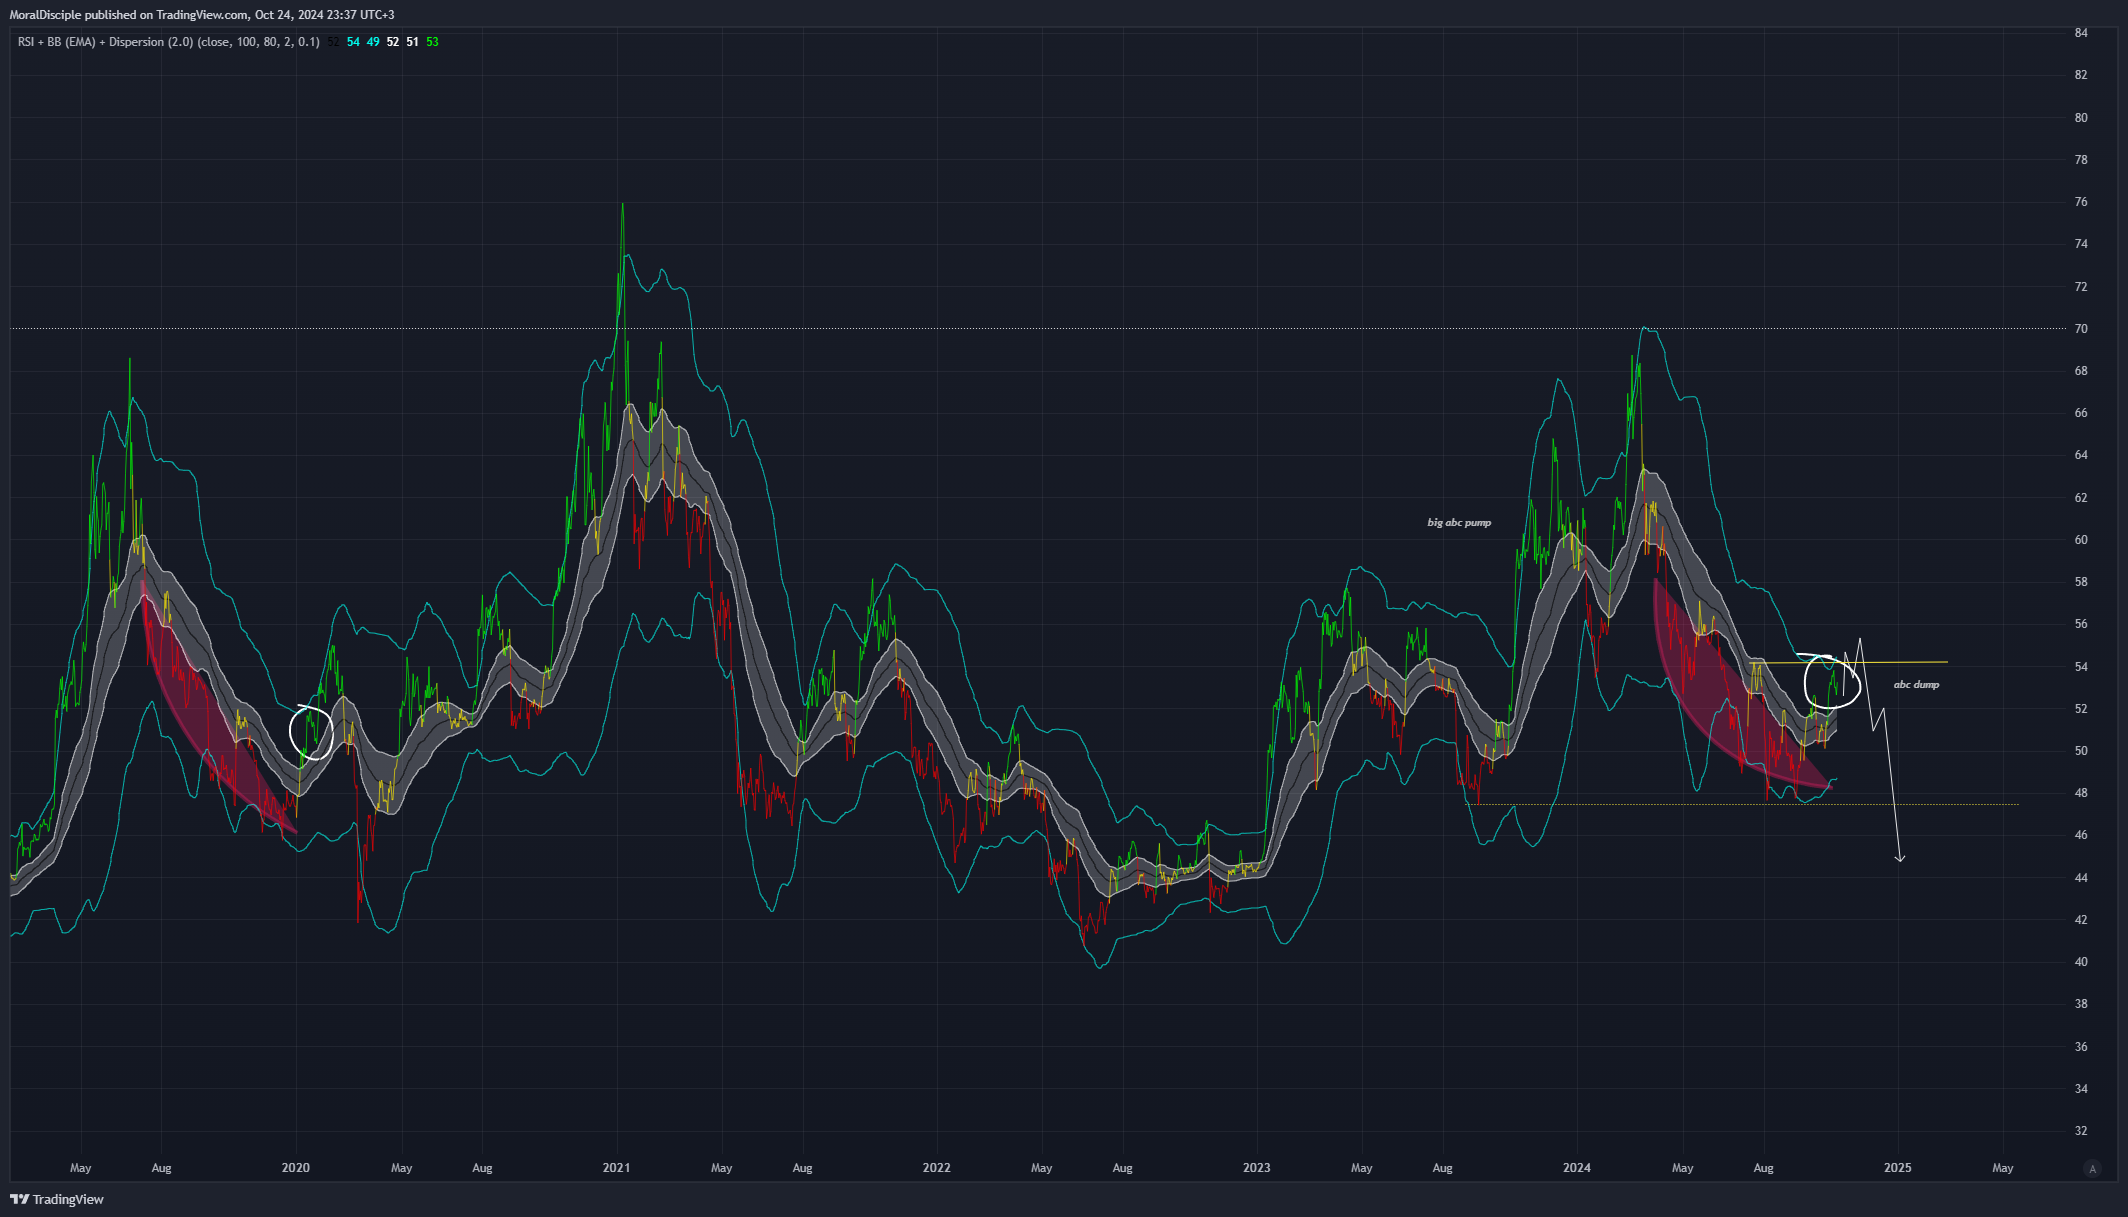Viewport: 2128px width, 1217px height.
Task: Click the 2021 label on the time axis
Action: point(616,1168)
